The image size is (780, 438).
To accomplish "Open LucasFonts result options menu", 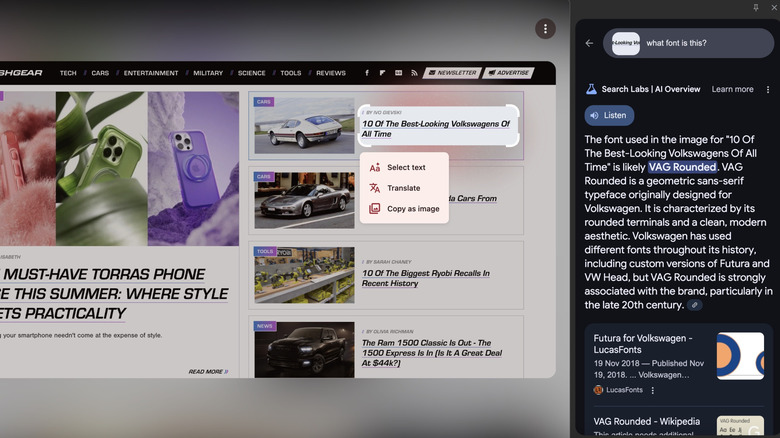I will click(653, 390).
